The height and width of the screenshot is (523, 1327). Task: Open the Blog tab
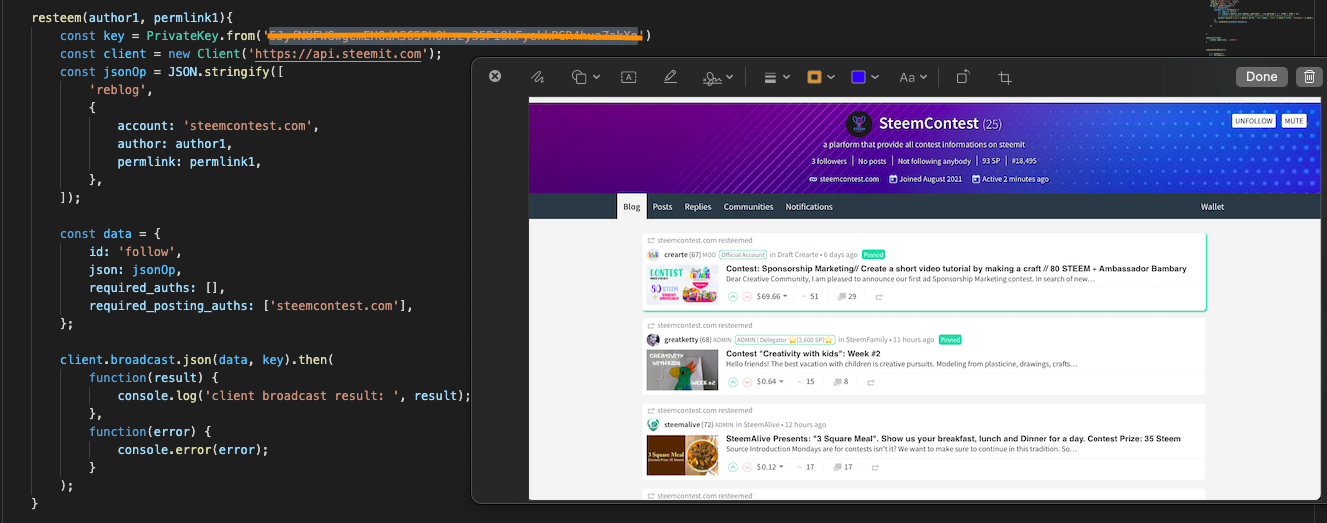point(632,207)
